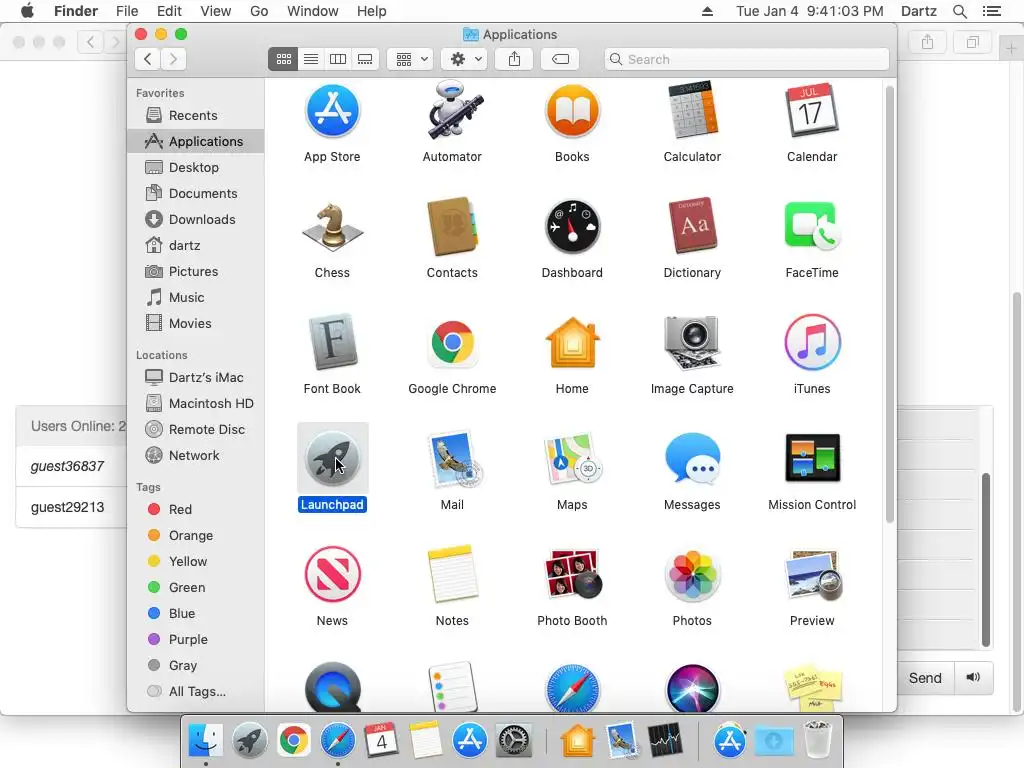Select the Maps app icon
The image size is (1024, 768).
point(572,459)
